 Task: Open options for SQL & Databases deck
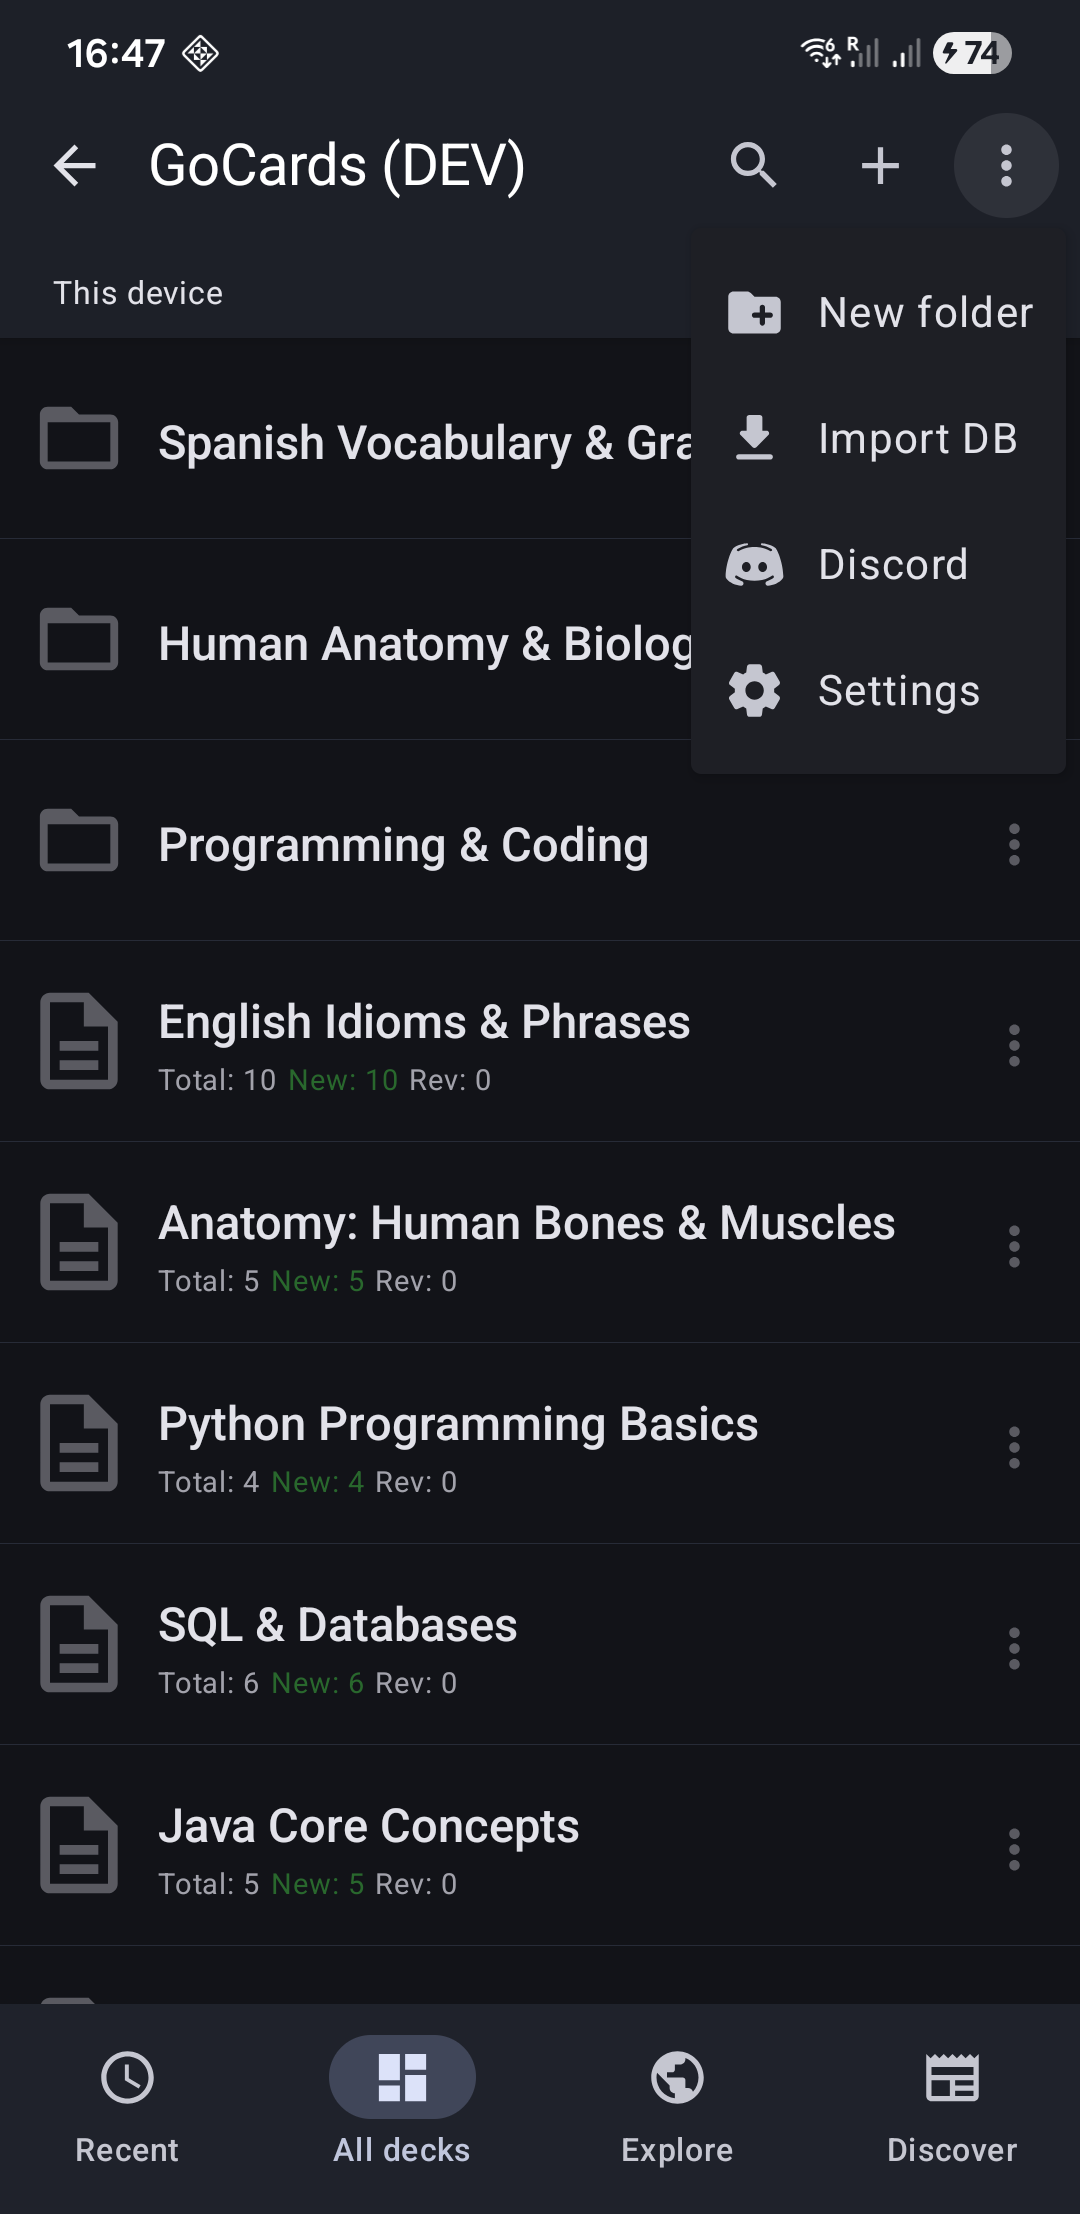(x=1014, y=1648)
